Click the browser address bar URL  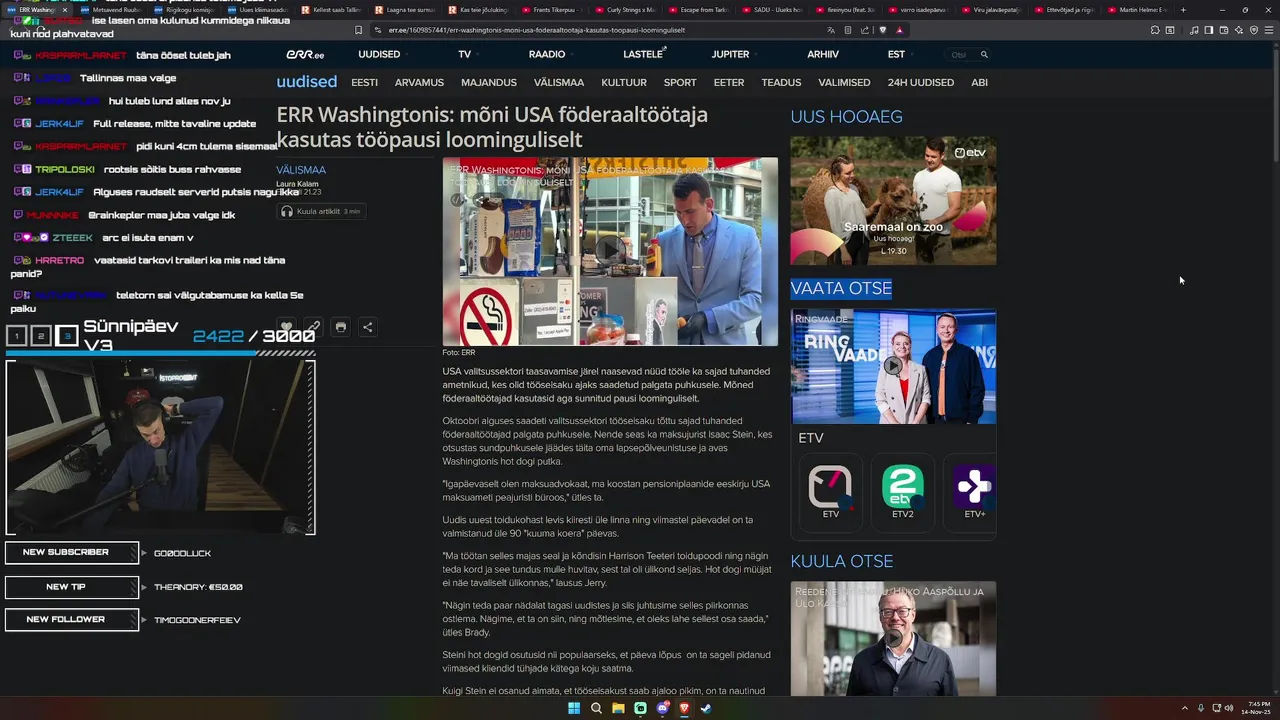tap(537, 30)
